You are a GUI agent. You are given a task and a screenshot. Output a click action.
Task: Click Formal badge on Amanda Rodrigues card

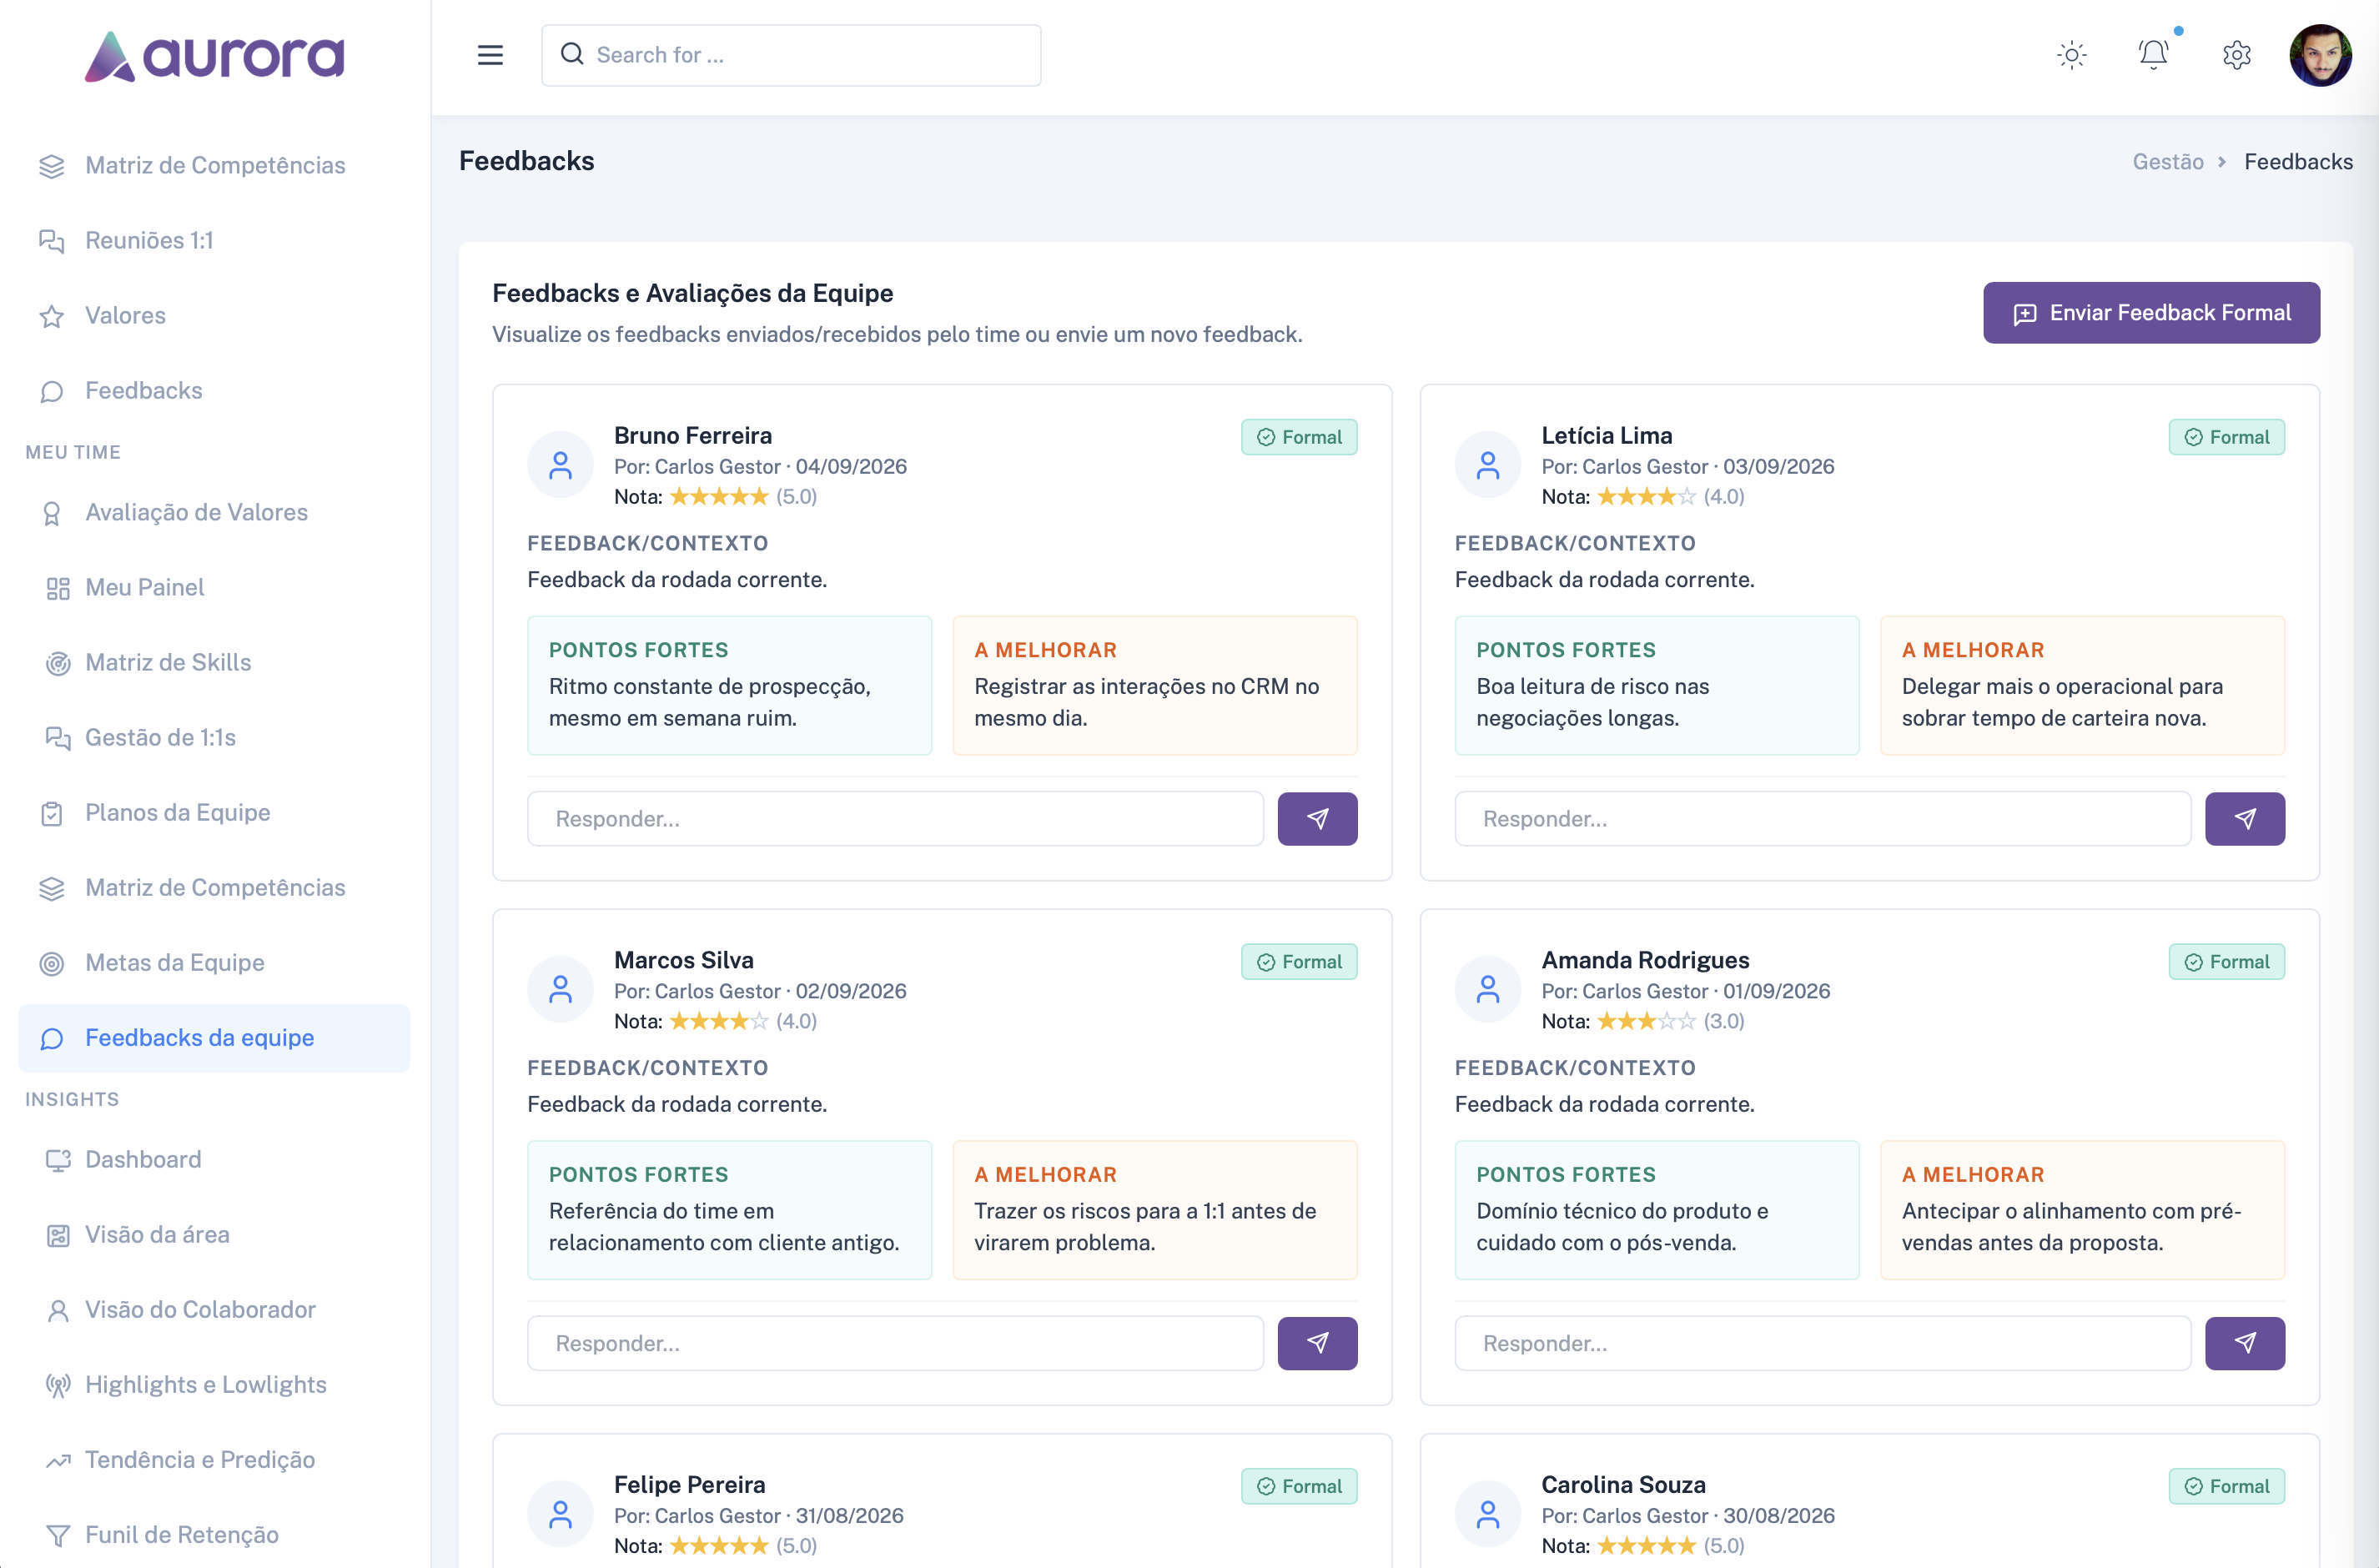tap(2226, 962)
